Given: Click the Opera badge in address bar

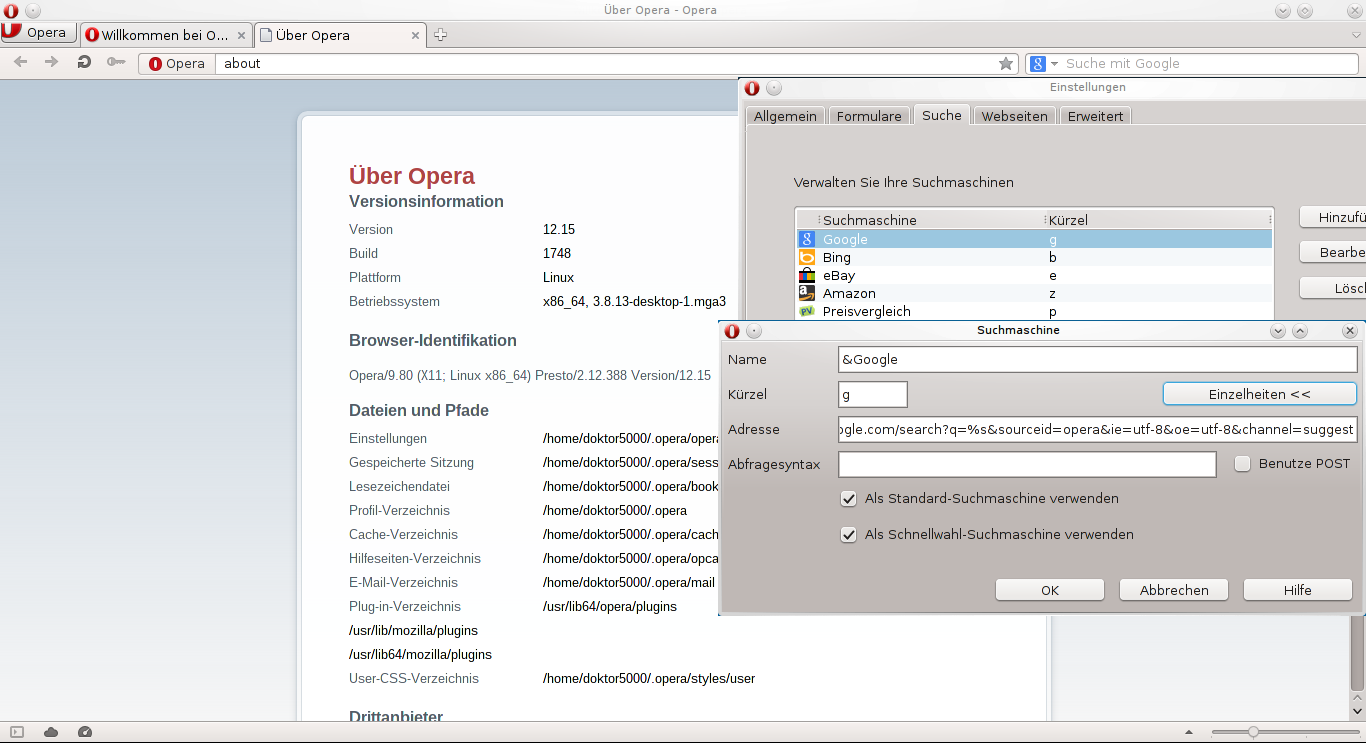Looking at the screenshot, I should coord(177,63).
